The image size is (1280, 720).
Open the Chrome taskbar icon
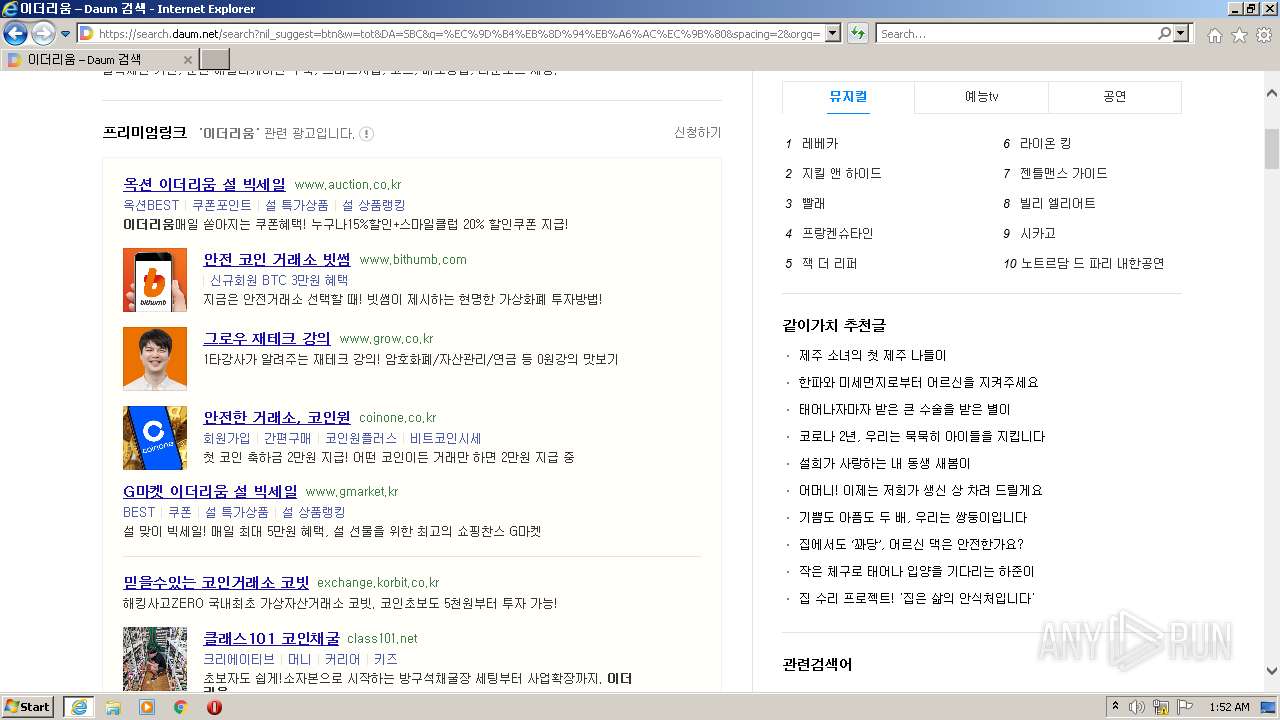(180, 707)
